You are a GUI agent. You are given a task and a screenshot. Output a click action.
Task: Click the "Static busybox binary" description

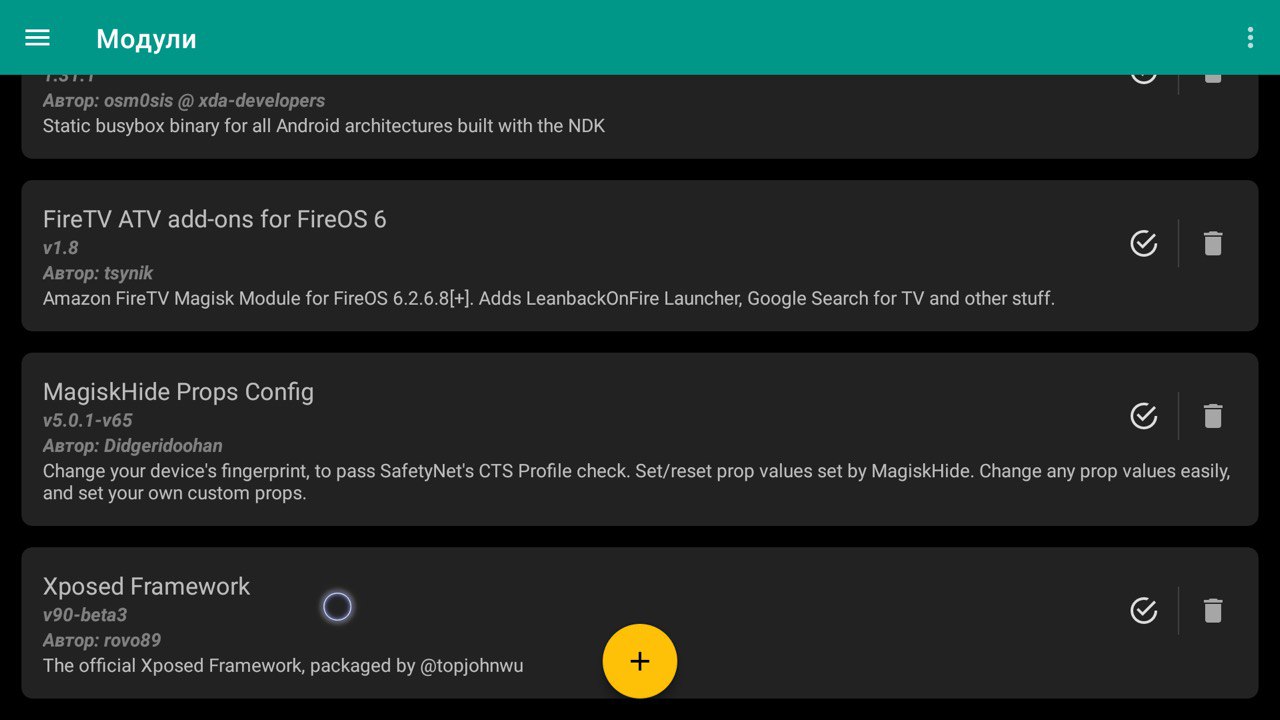click(324, 126)
